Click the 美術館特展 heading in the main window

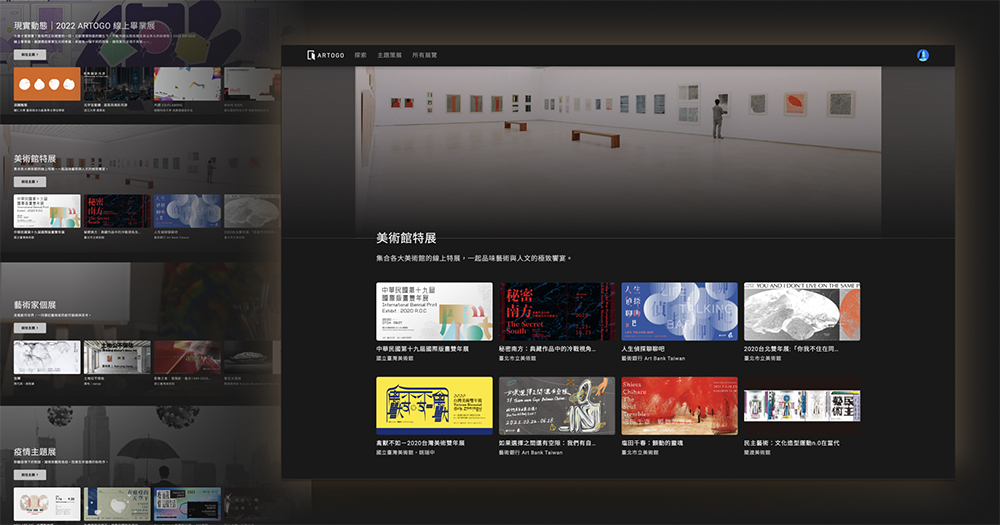click(x=405, y=238)
